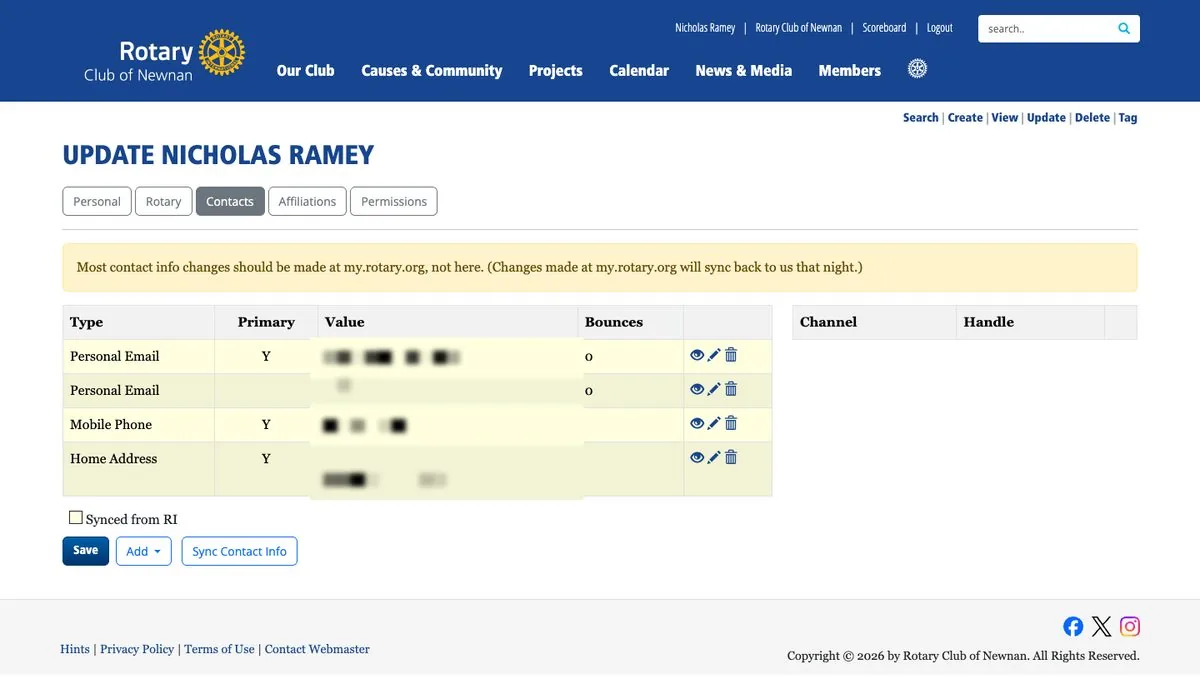
Task: Click the Primary column header
Action: tap(266, 322)
